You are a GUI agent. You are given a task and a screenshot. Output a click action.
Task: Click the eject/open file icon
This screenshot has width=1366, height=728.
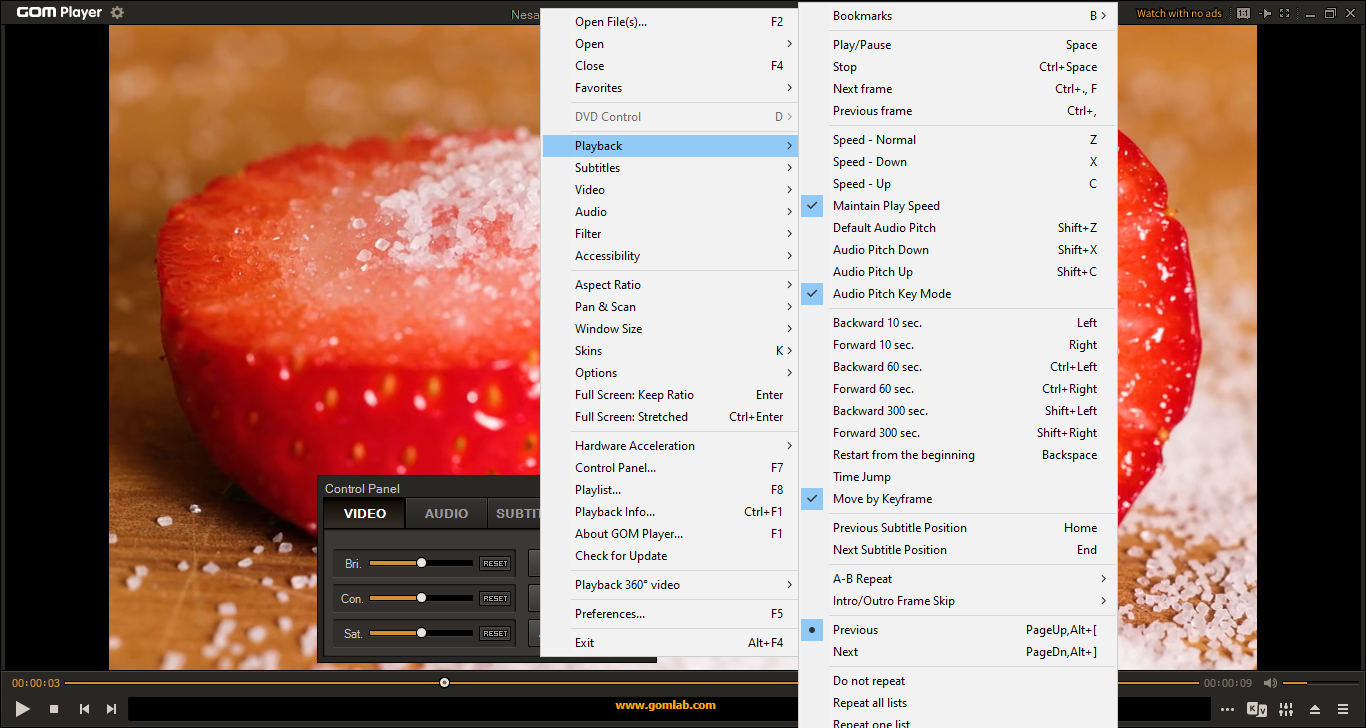point(1315,709)
